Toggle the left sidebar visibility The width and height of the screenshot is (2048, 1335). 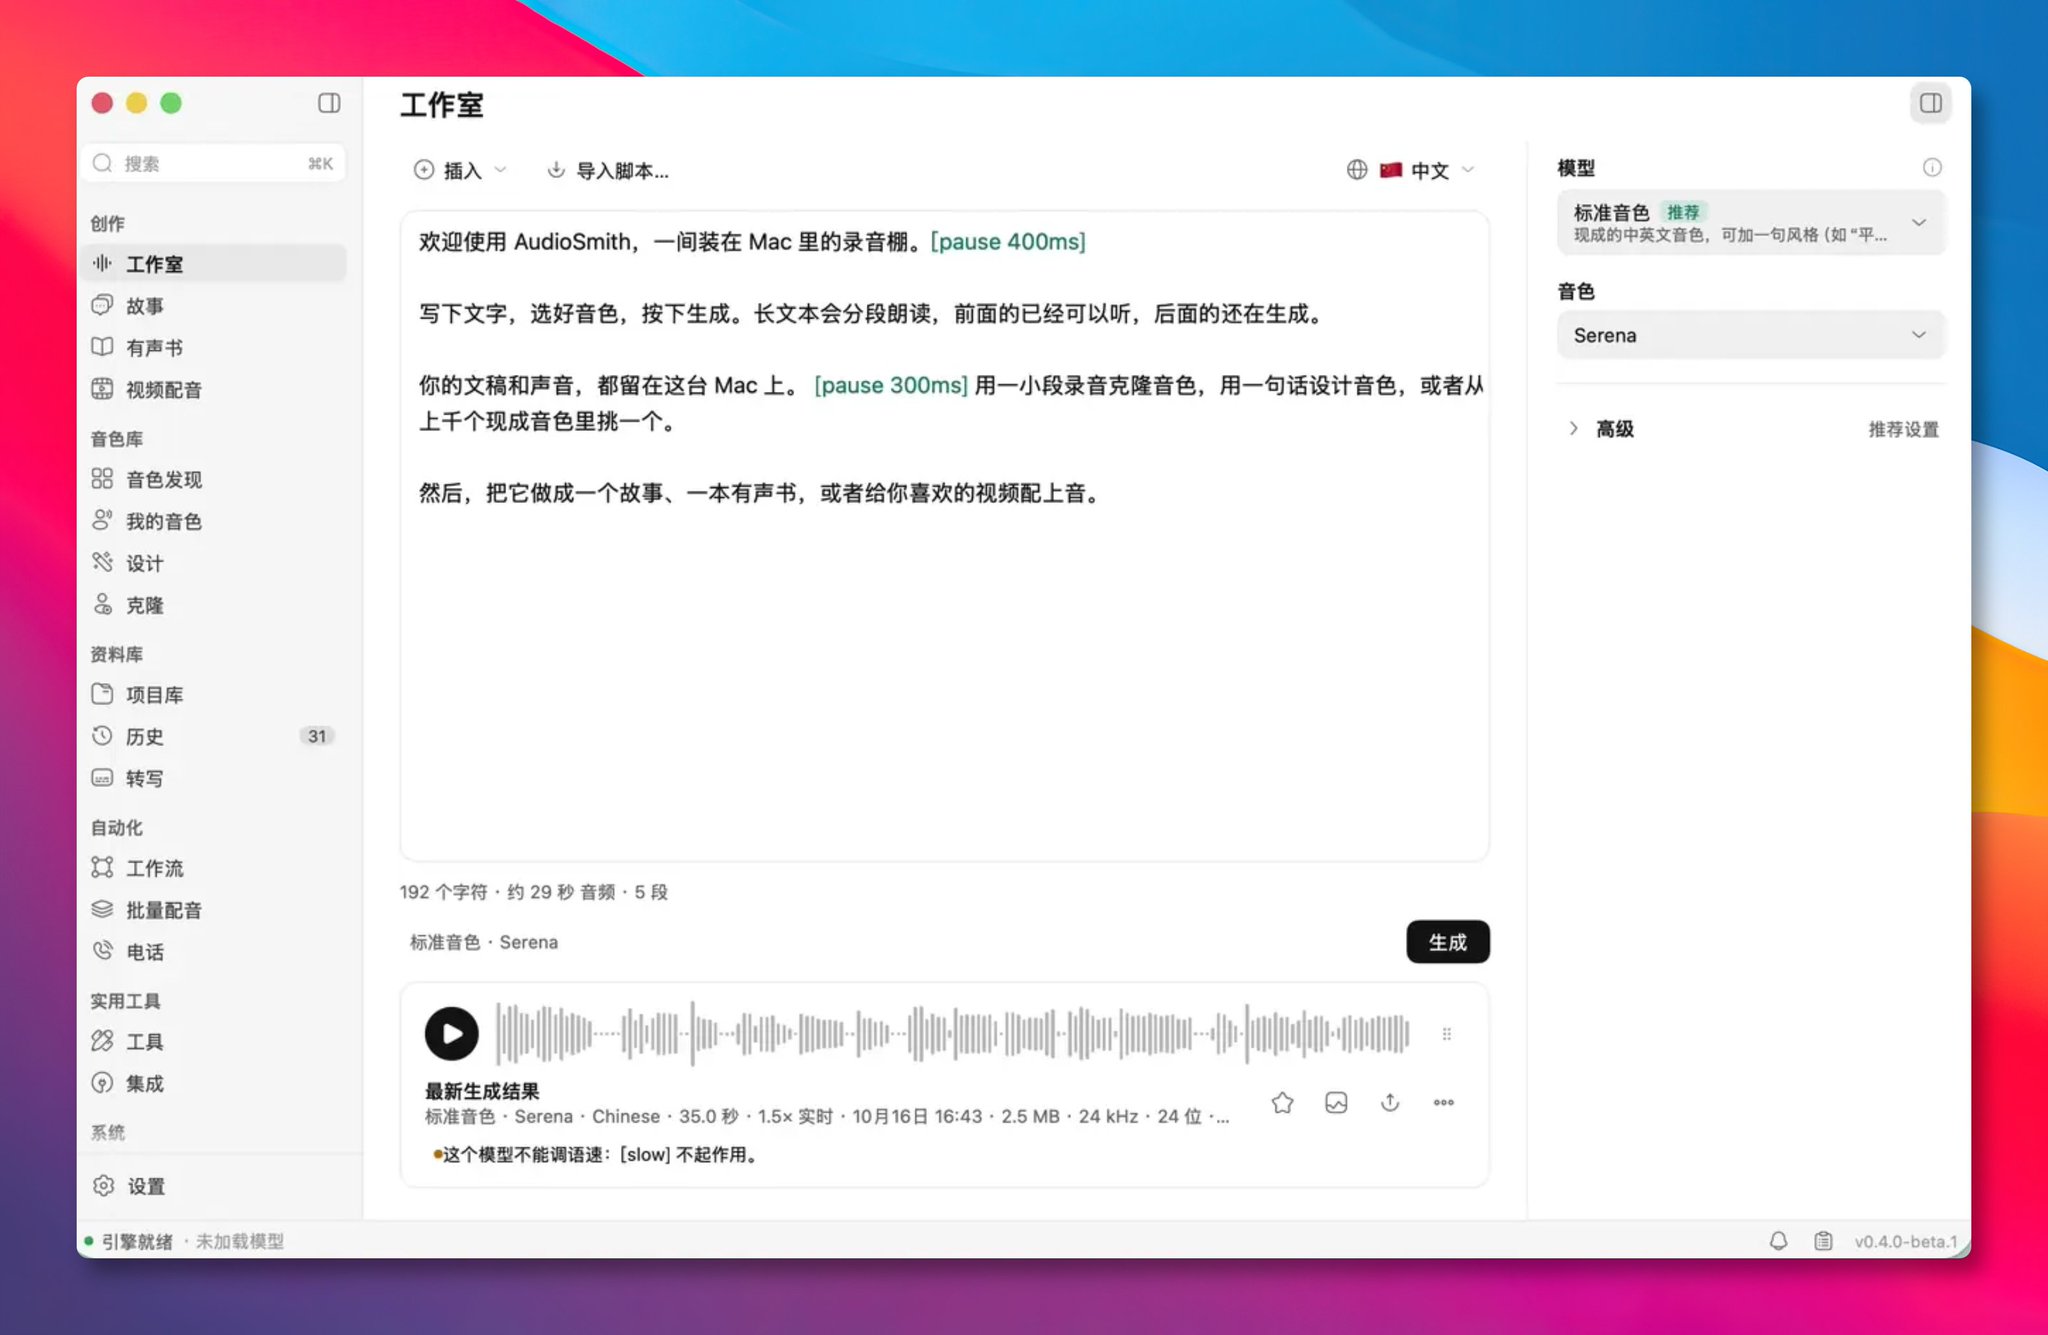pos(329,103)
